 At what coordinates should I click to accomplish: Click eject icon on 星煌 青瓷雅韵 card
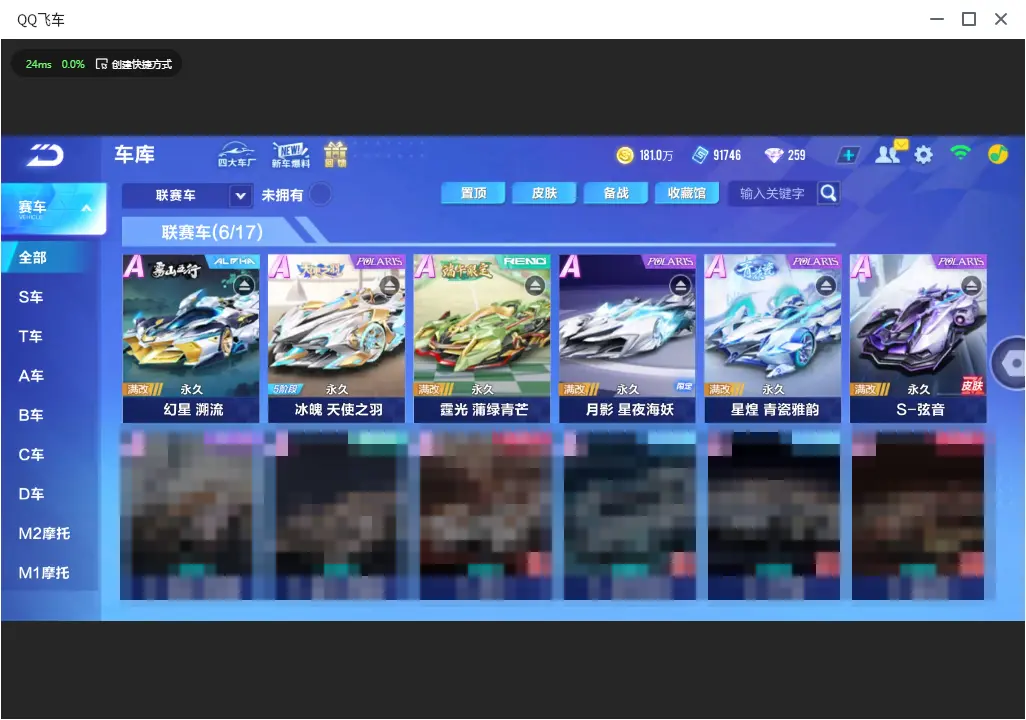[826, 285]
